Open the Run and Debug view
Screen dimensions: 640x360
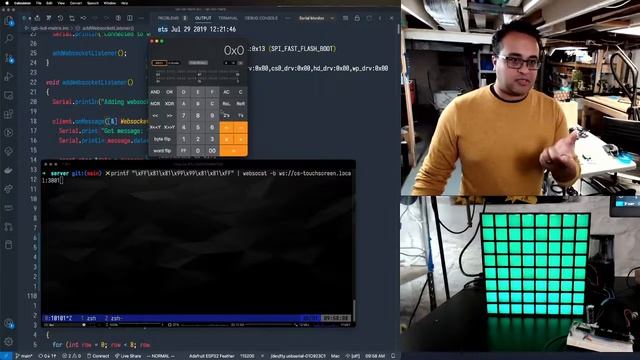click(9, 76)
